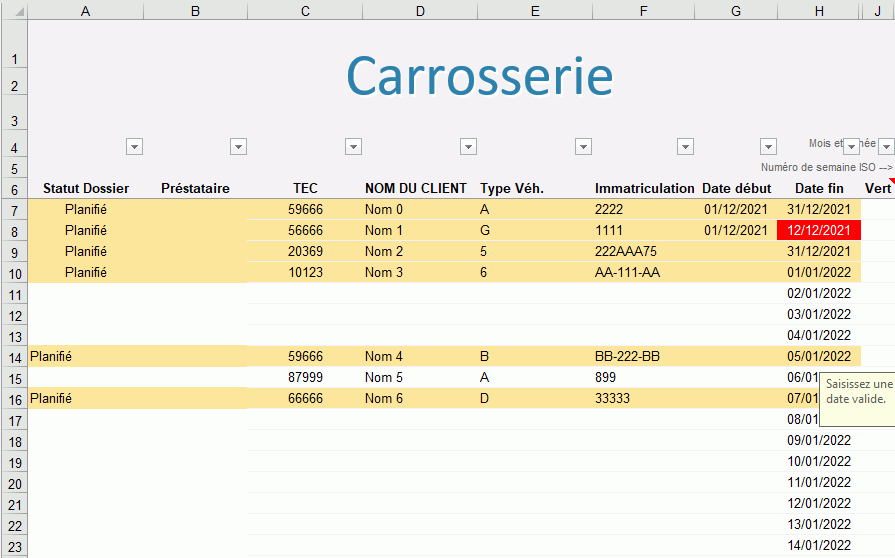Open the Immatriculation column filter dropdown
895x558 pixels.
point(685,147)
